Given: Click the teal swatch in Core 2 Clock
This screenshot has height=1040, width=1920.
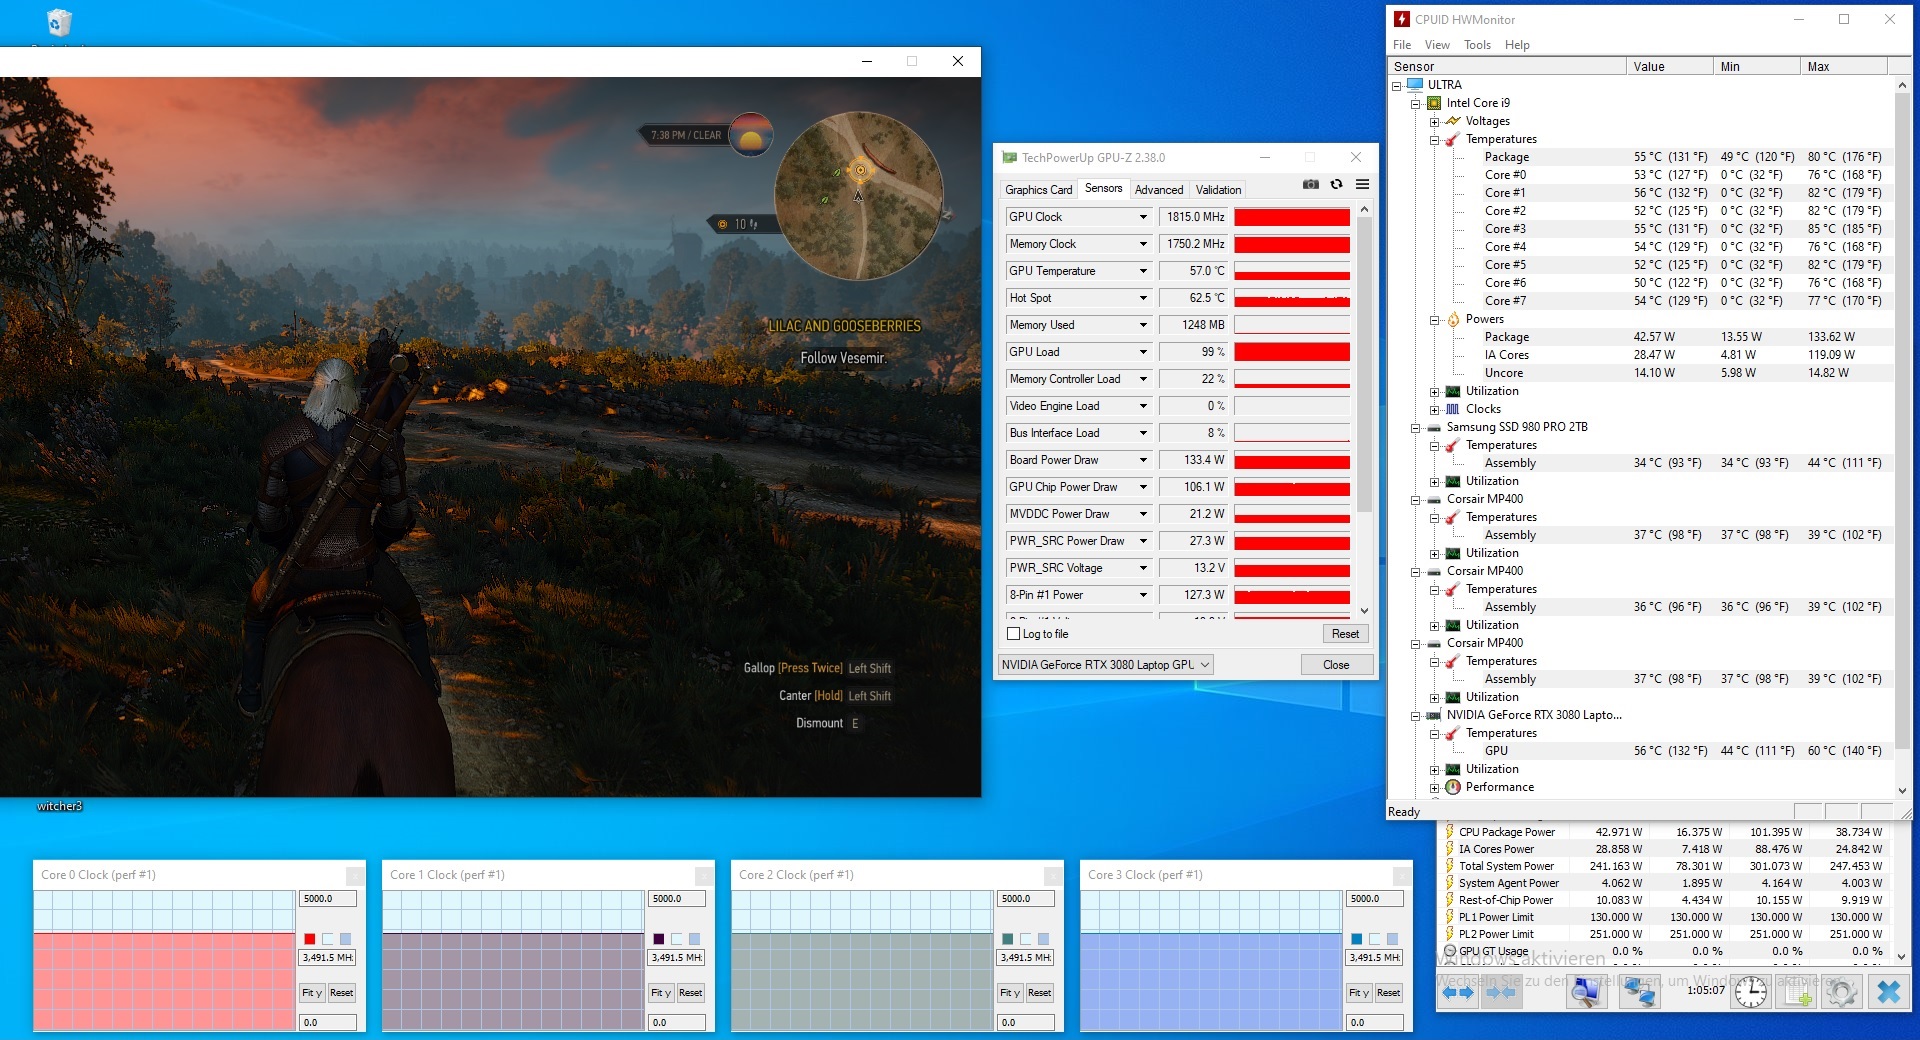Looking at the screenshot, I should click(x=1008, y=939).
